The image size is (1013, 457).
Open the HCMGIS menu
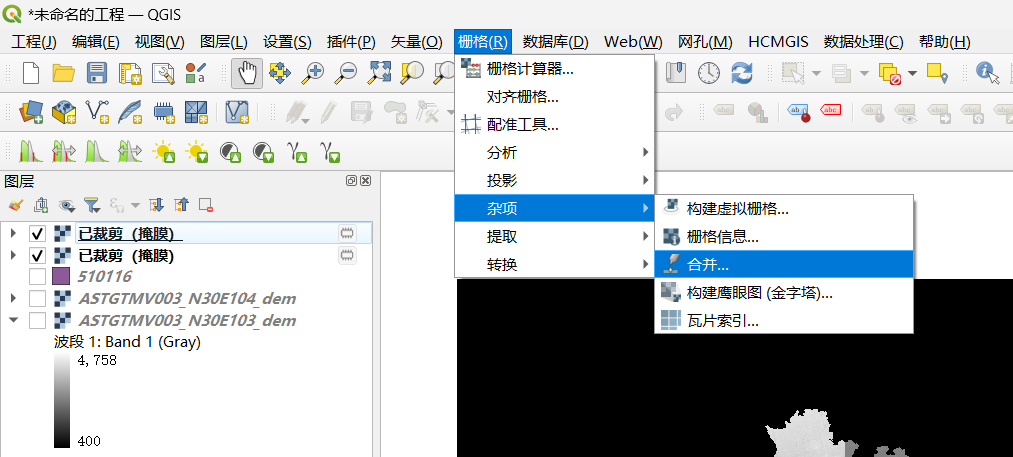tap(778, 42)
